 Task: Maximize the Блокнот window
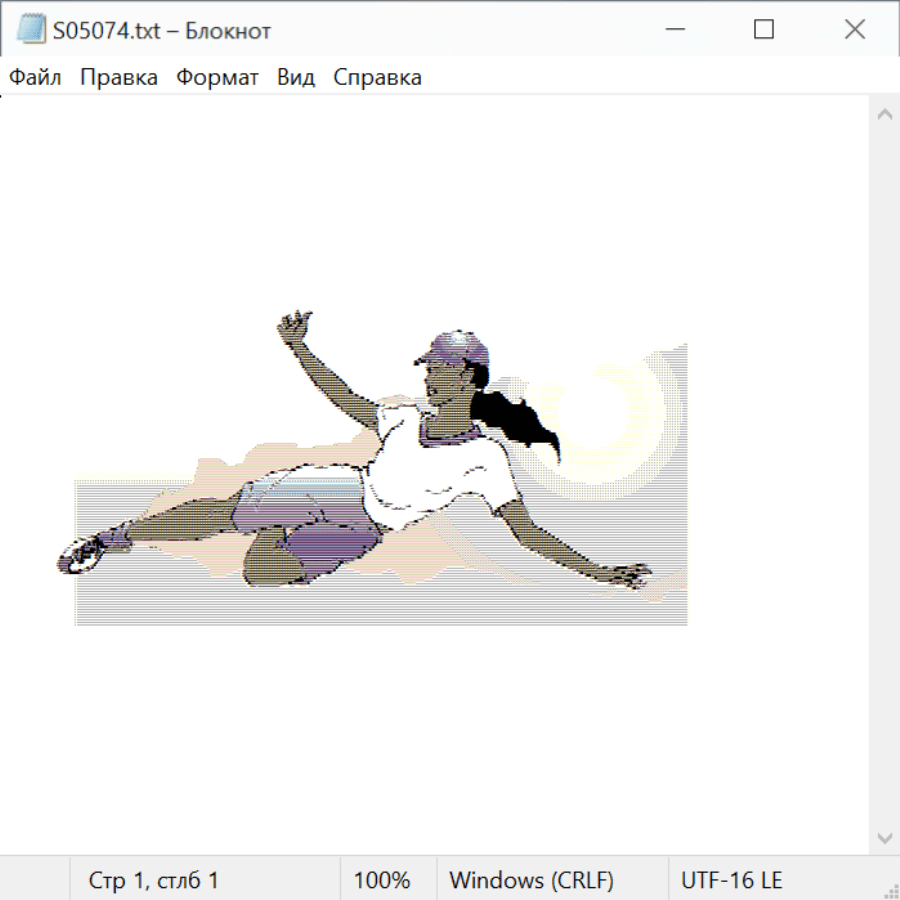(764, 30)
